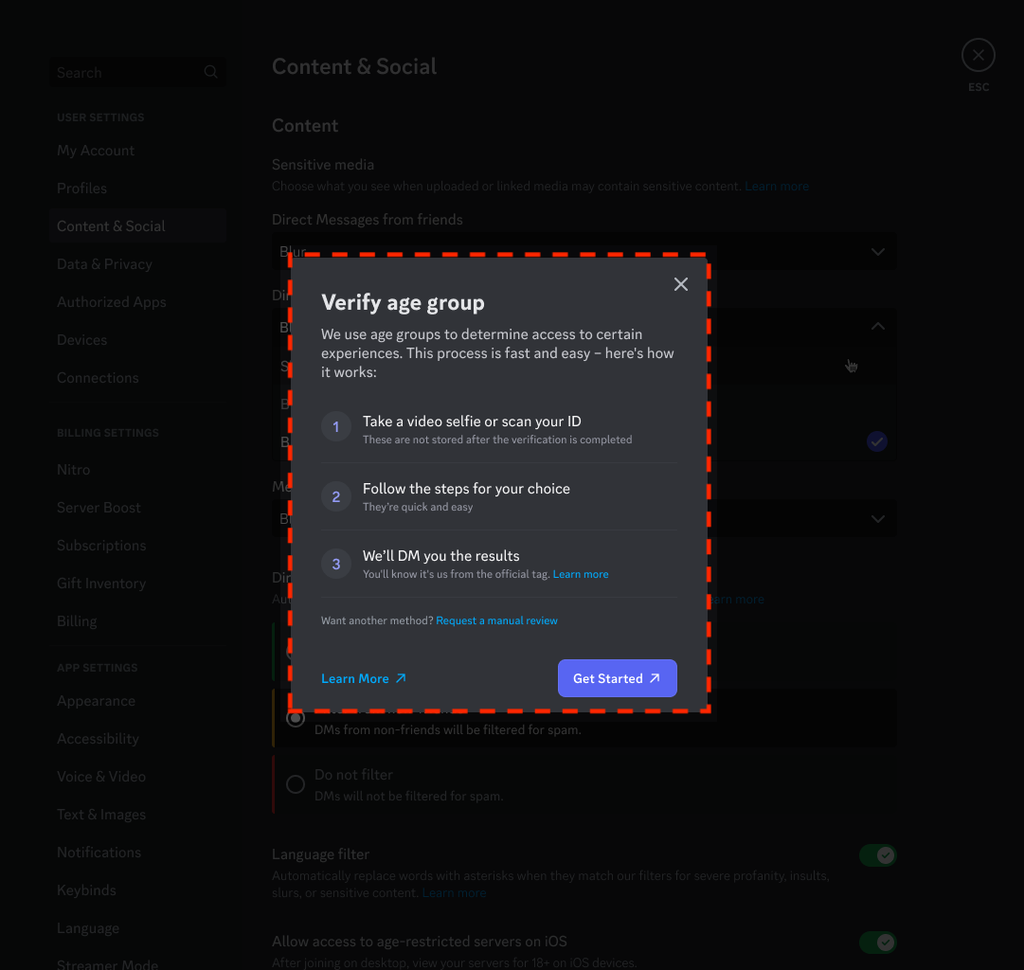Dismiss the Verify age group dialog with X
The width and height of the screenshot is (1024, 970).
pos(681,284)
